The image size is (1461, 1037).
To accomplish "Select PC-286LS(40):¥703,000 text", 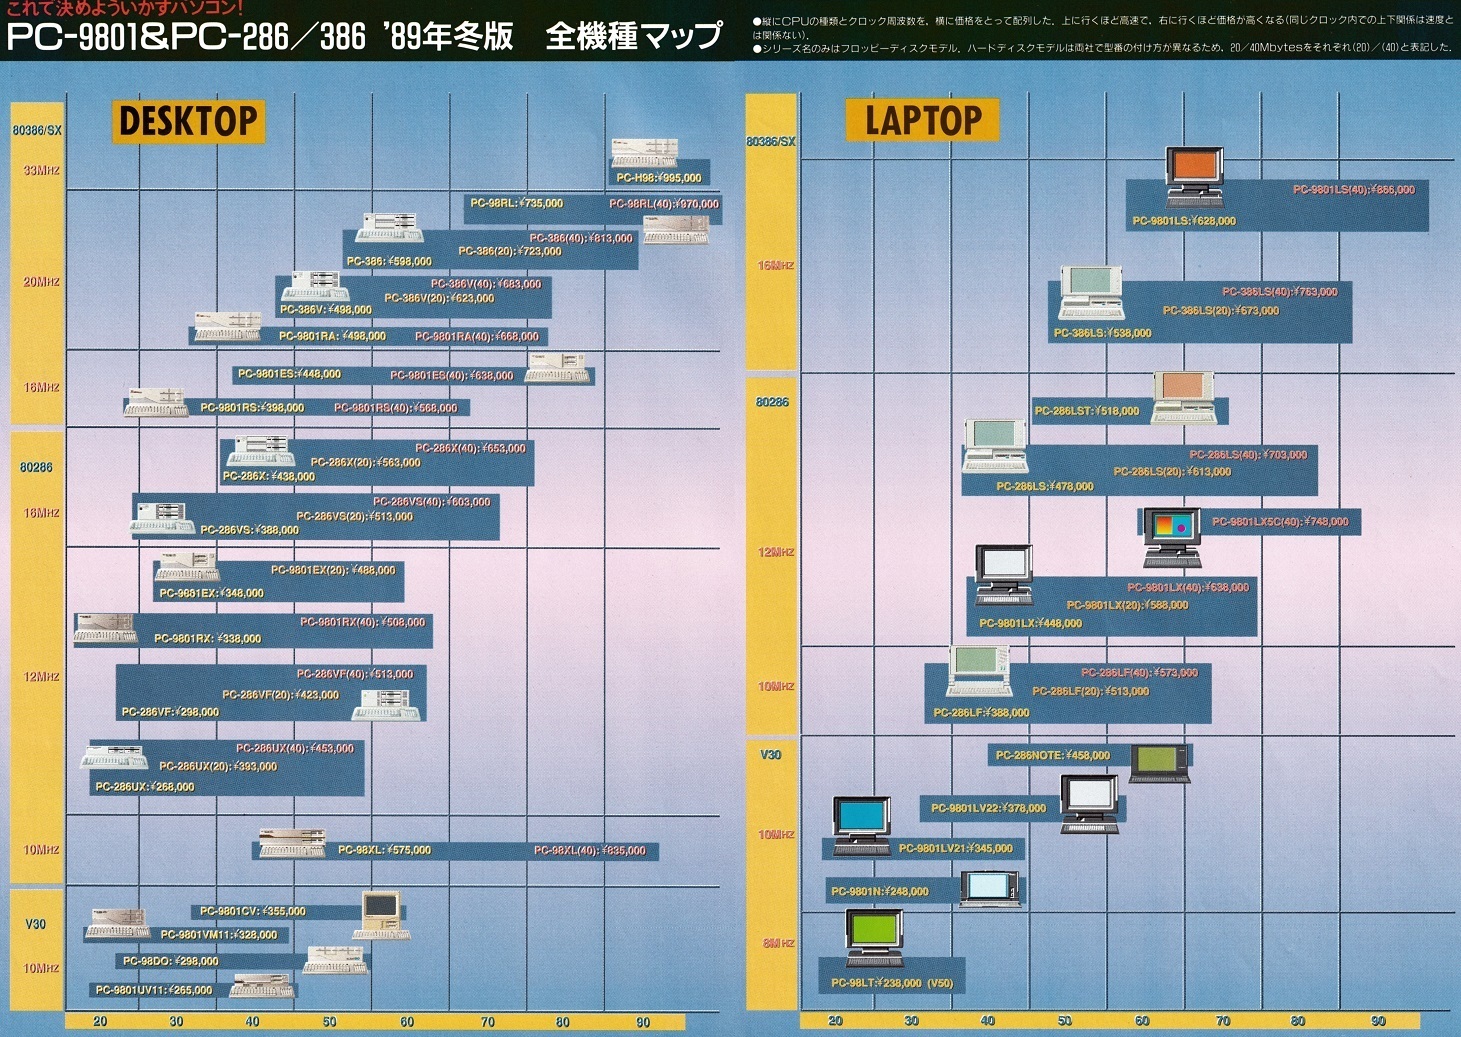I will pos(1248,455).
